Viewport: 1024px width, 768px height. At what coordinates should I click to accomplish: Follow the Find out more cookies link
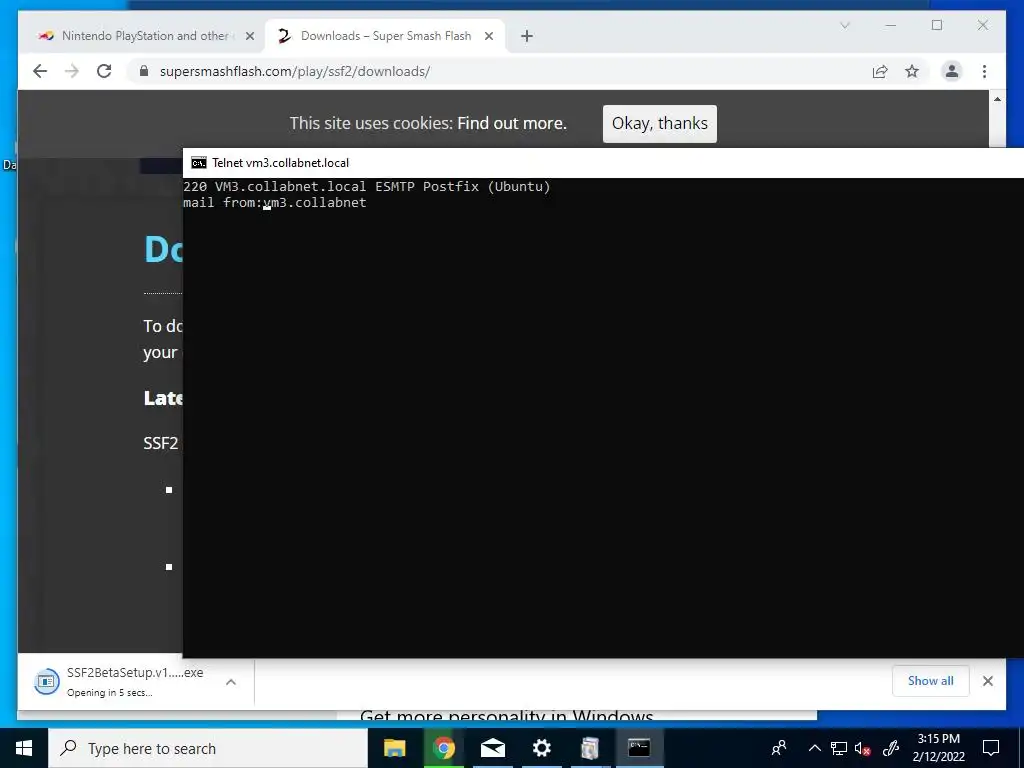pyautogui.click(x=512, y=123)
